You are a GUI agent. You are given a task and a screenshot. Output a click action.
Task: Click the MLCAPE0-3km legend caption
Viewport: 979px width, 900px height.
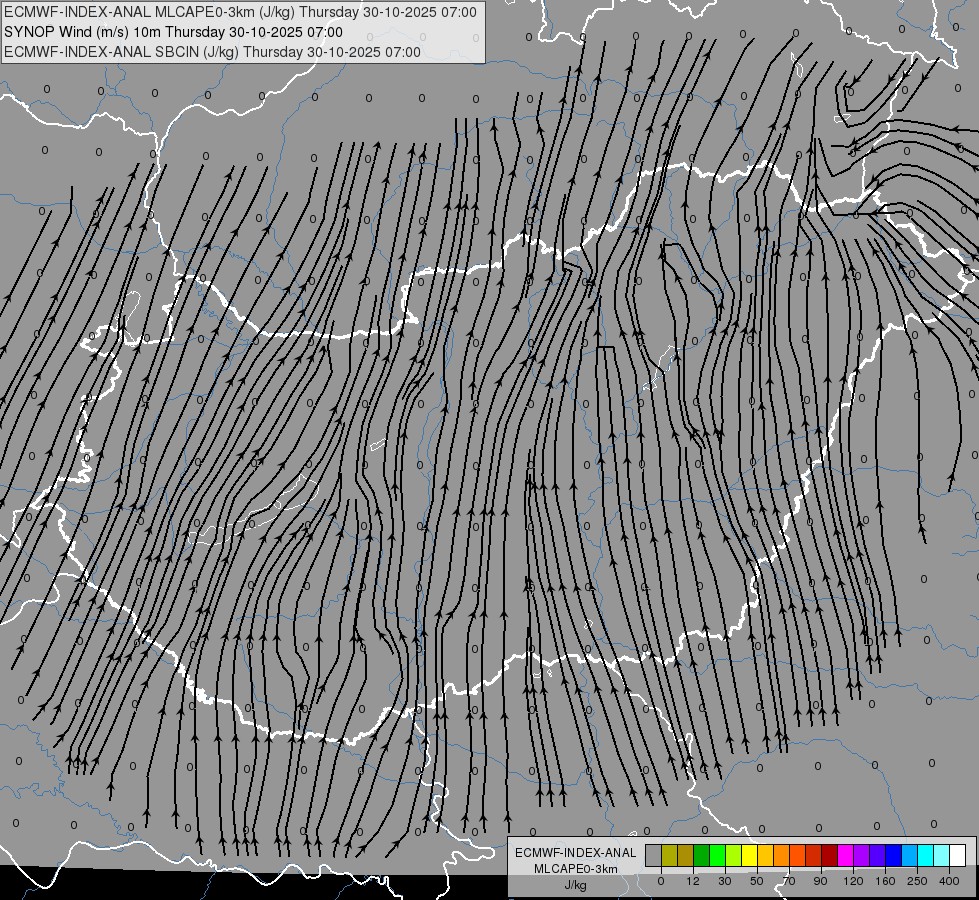click(x=576, y=869)
